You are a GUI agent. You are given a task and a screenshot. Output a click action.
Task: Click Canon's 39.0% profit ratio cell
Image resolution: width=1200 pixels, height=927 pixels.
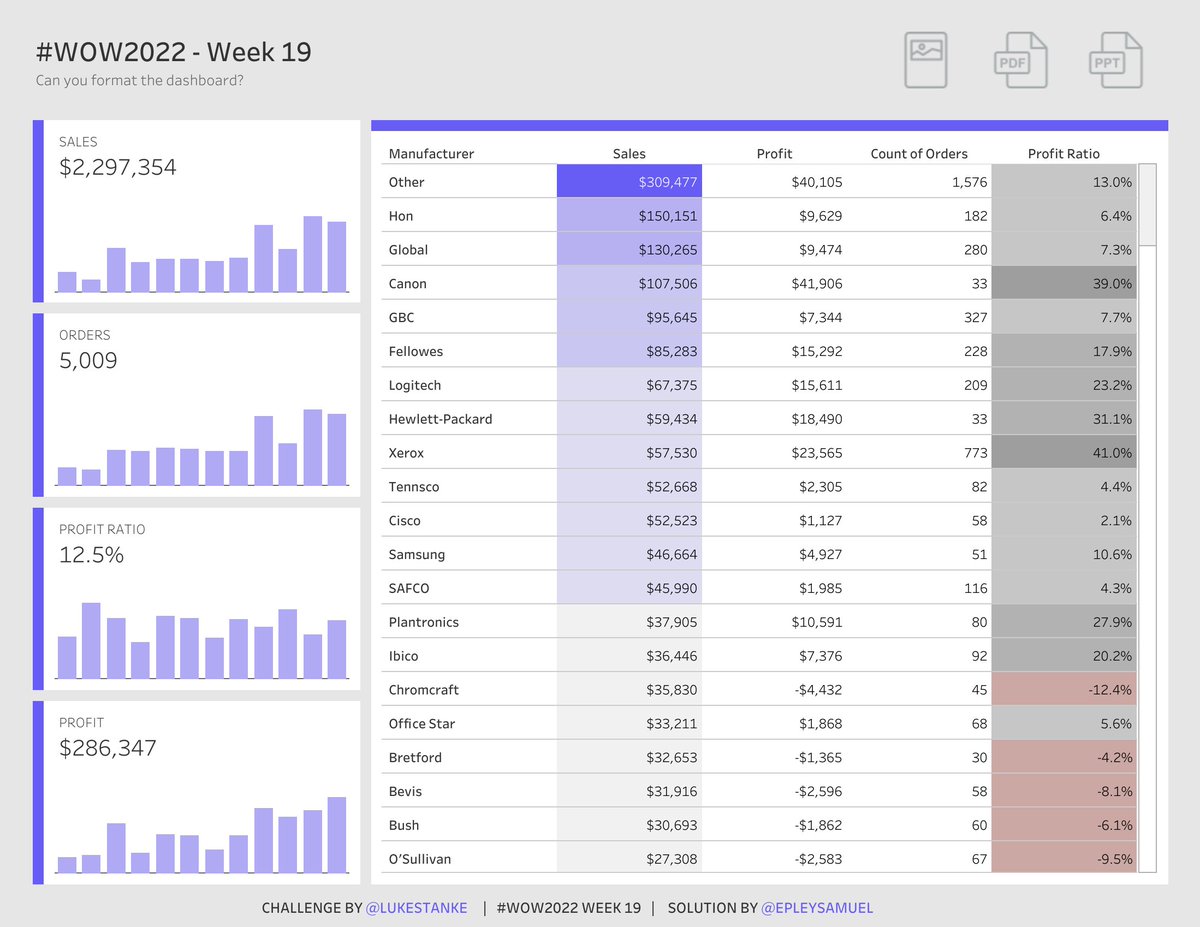click(1064, 284)
